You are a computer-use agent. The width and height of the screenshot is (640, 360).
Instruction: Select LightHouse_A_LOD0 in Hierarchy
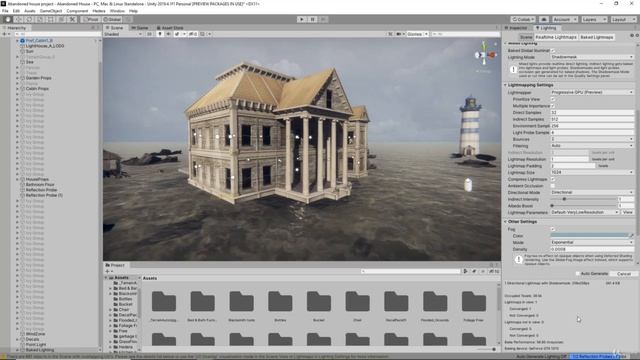[x=44, y=46]
